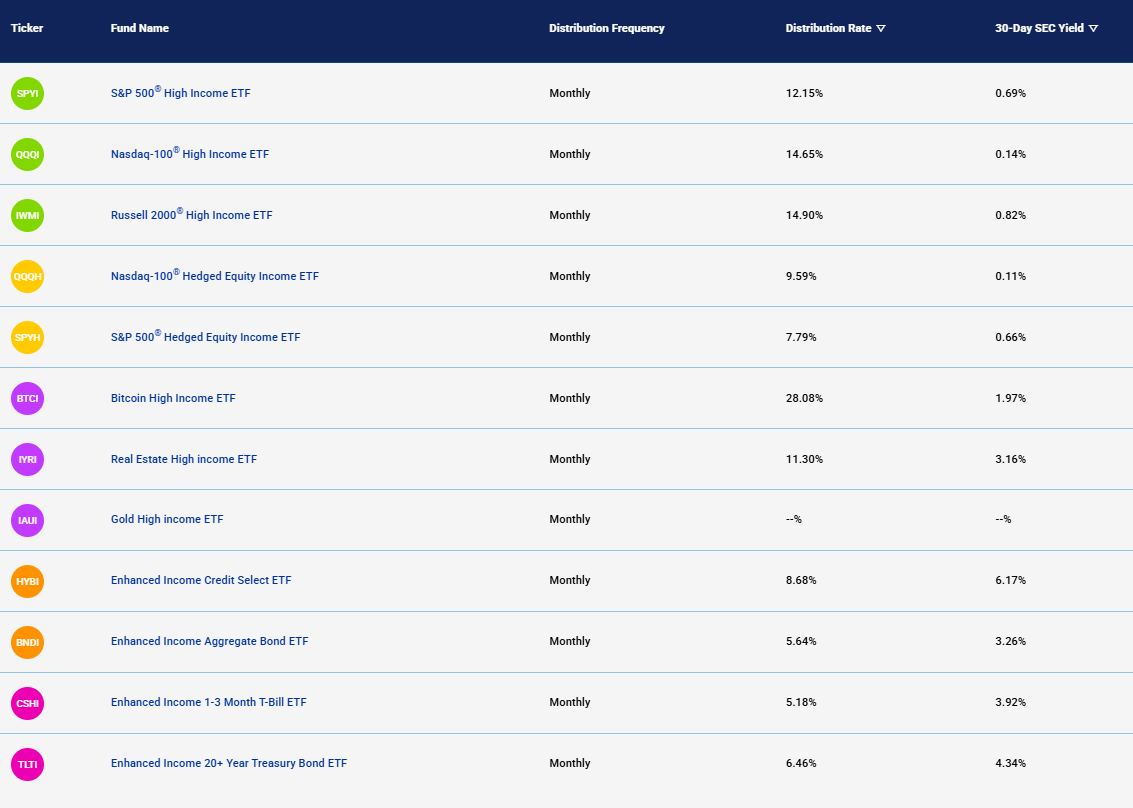The height and width of the screenshot is (808, 1133).
Task: Select the 5.18% distribution rate value
Action: tap(801, 702)
